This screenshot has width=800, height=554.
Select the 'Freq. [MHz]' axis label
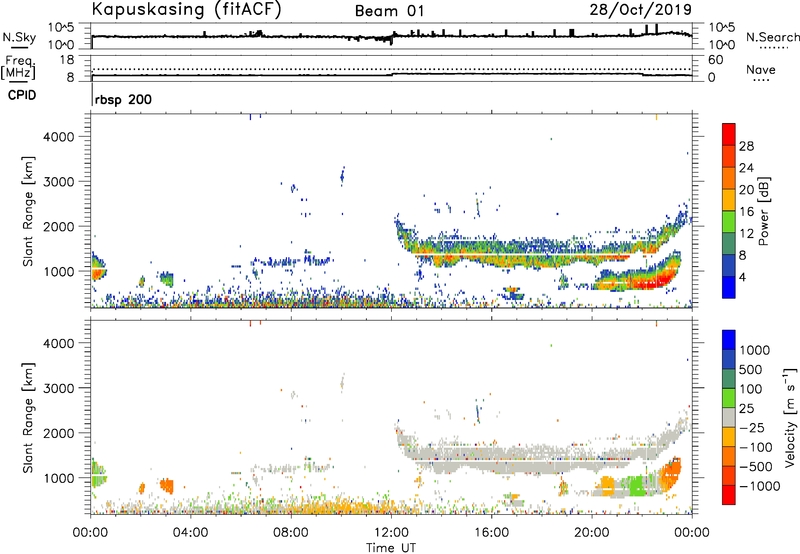(x=18, y=68)
